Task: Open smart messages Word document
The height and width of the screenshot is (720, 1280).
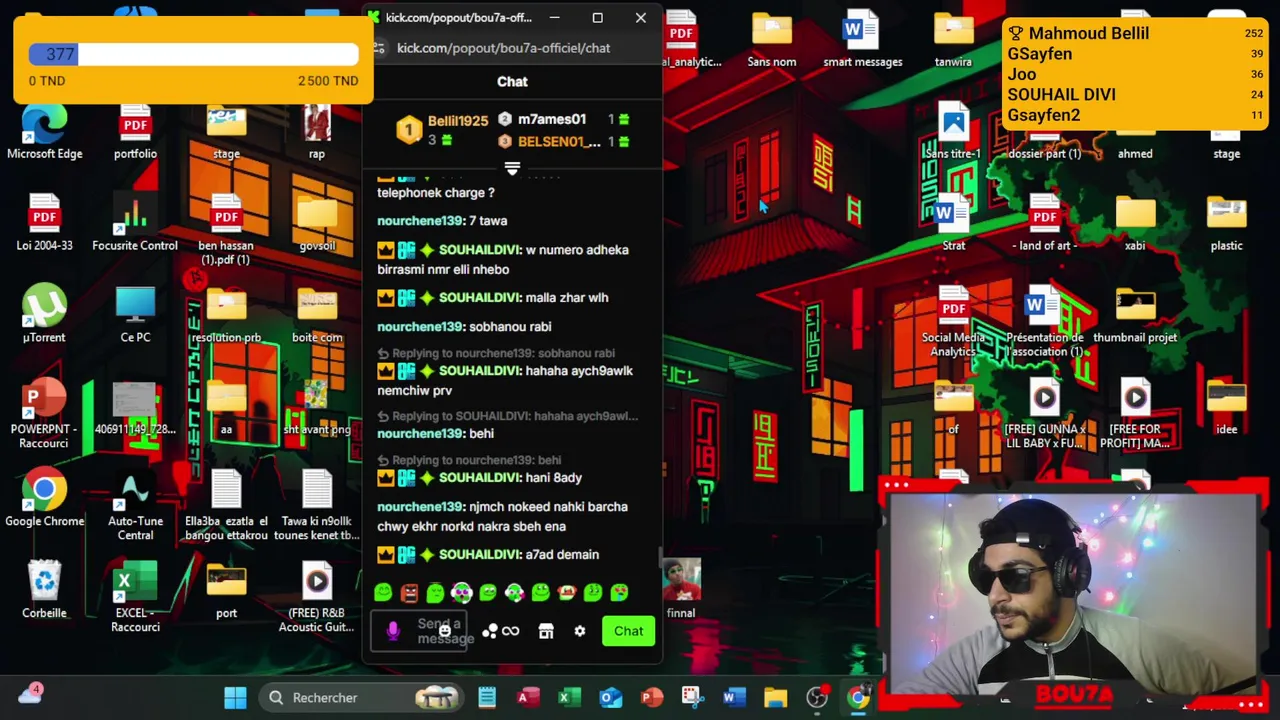Action: click(x=862, y=40)
